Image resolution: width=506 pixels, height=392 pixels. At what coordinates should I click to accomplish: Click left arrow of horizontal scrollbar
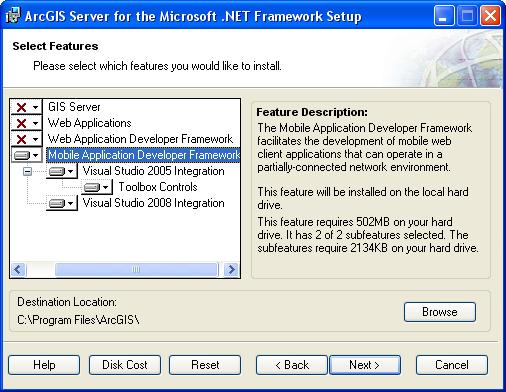tap(18, 269)
